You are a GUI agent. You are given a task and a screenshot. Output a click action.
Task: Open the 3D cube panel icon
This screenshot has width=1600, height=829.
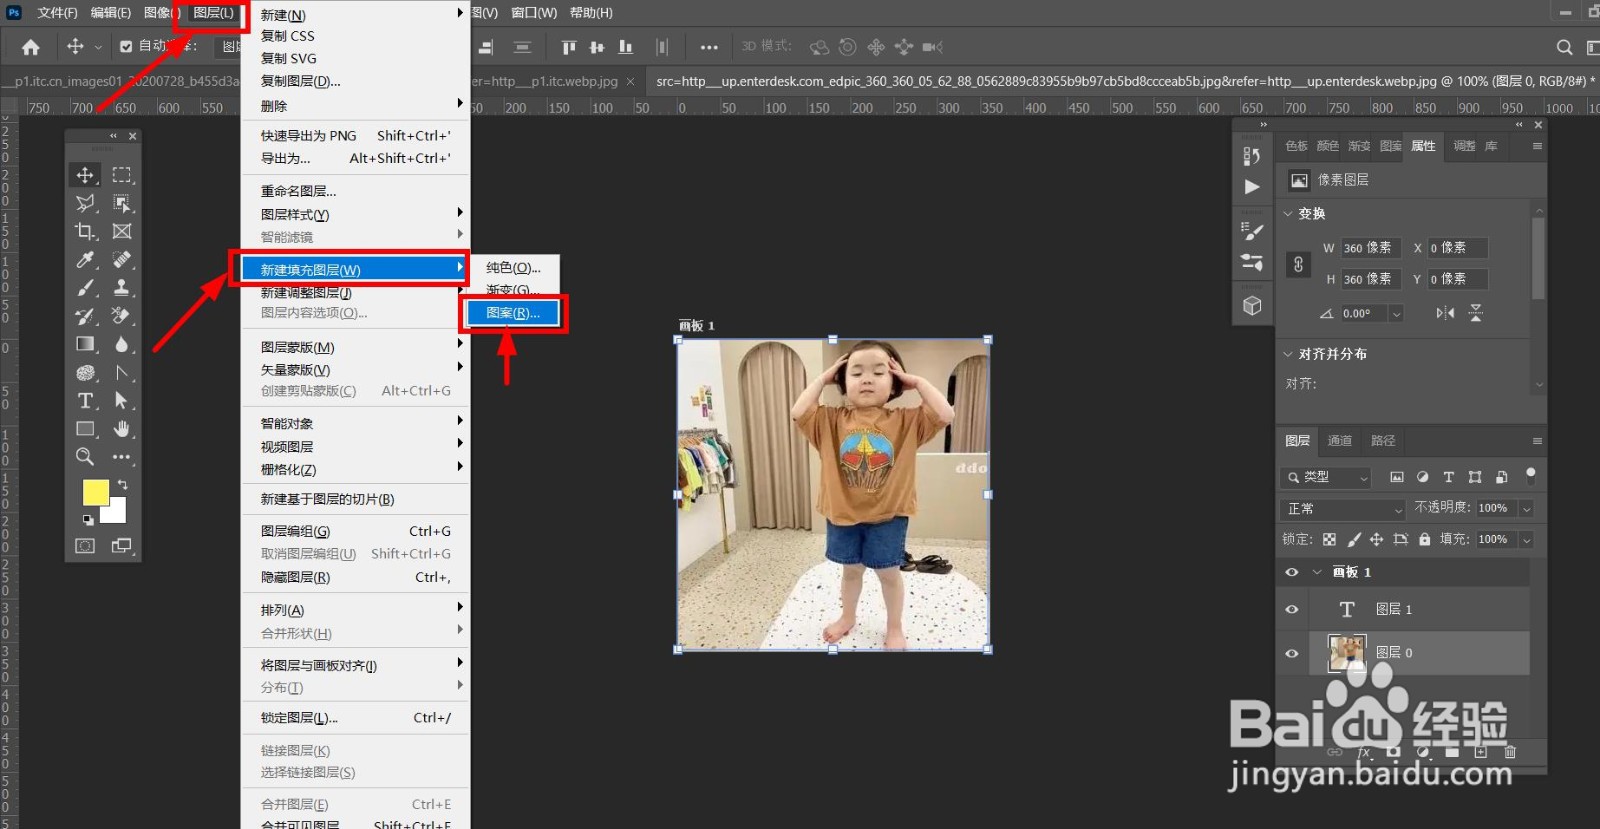pos(1252,306)
